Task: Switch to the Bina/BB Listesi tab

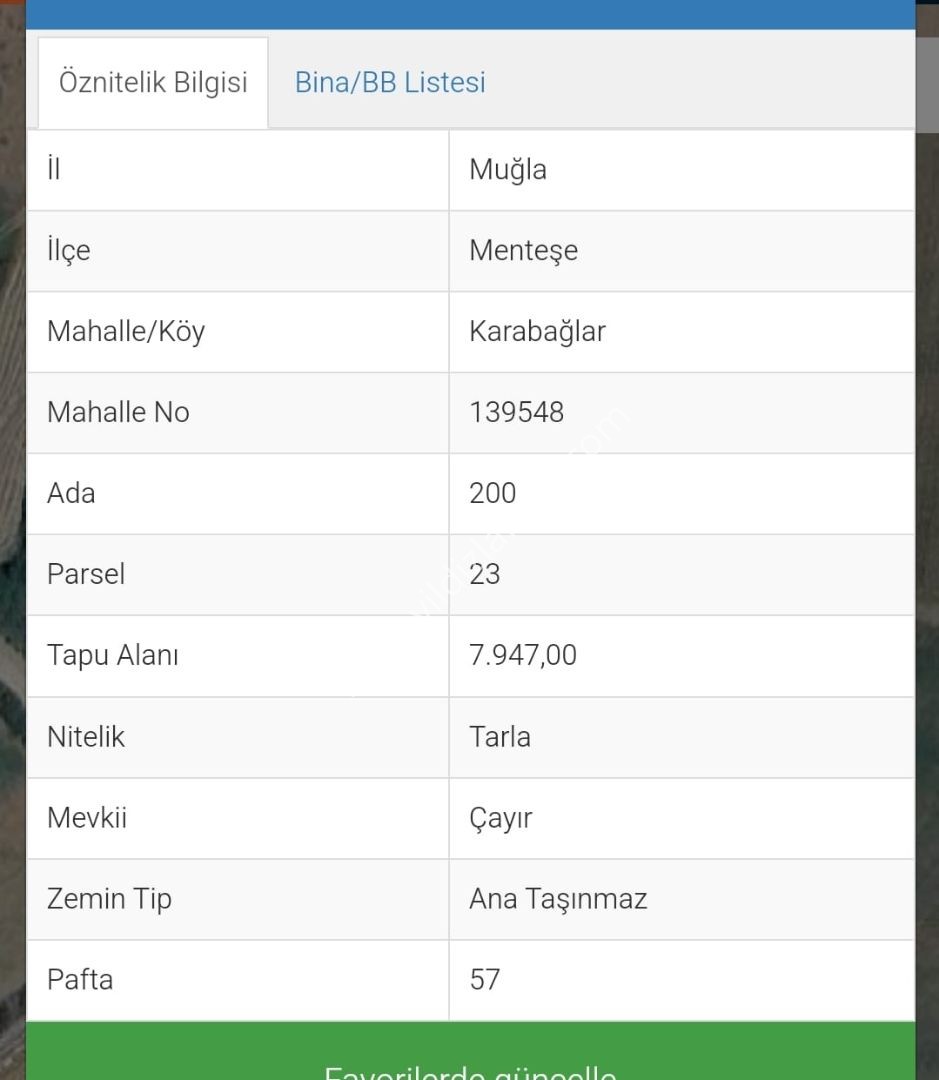Action: (x=390, y=82)
